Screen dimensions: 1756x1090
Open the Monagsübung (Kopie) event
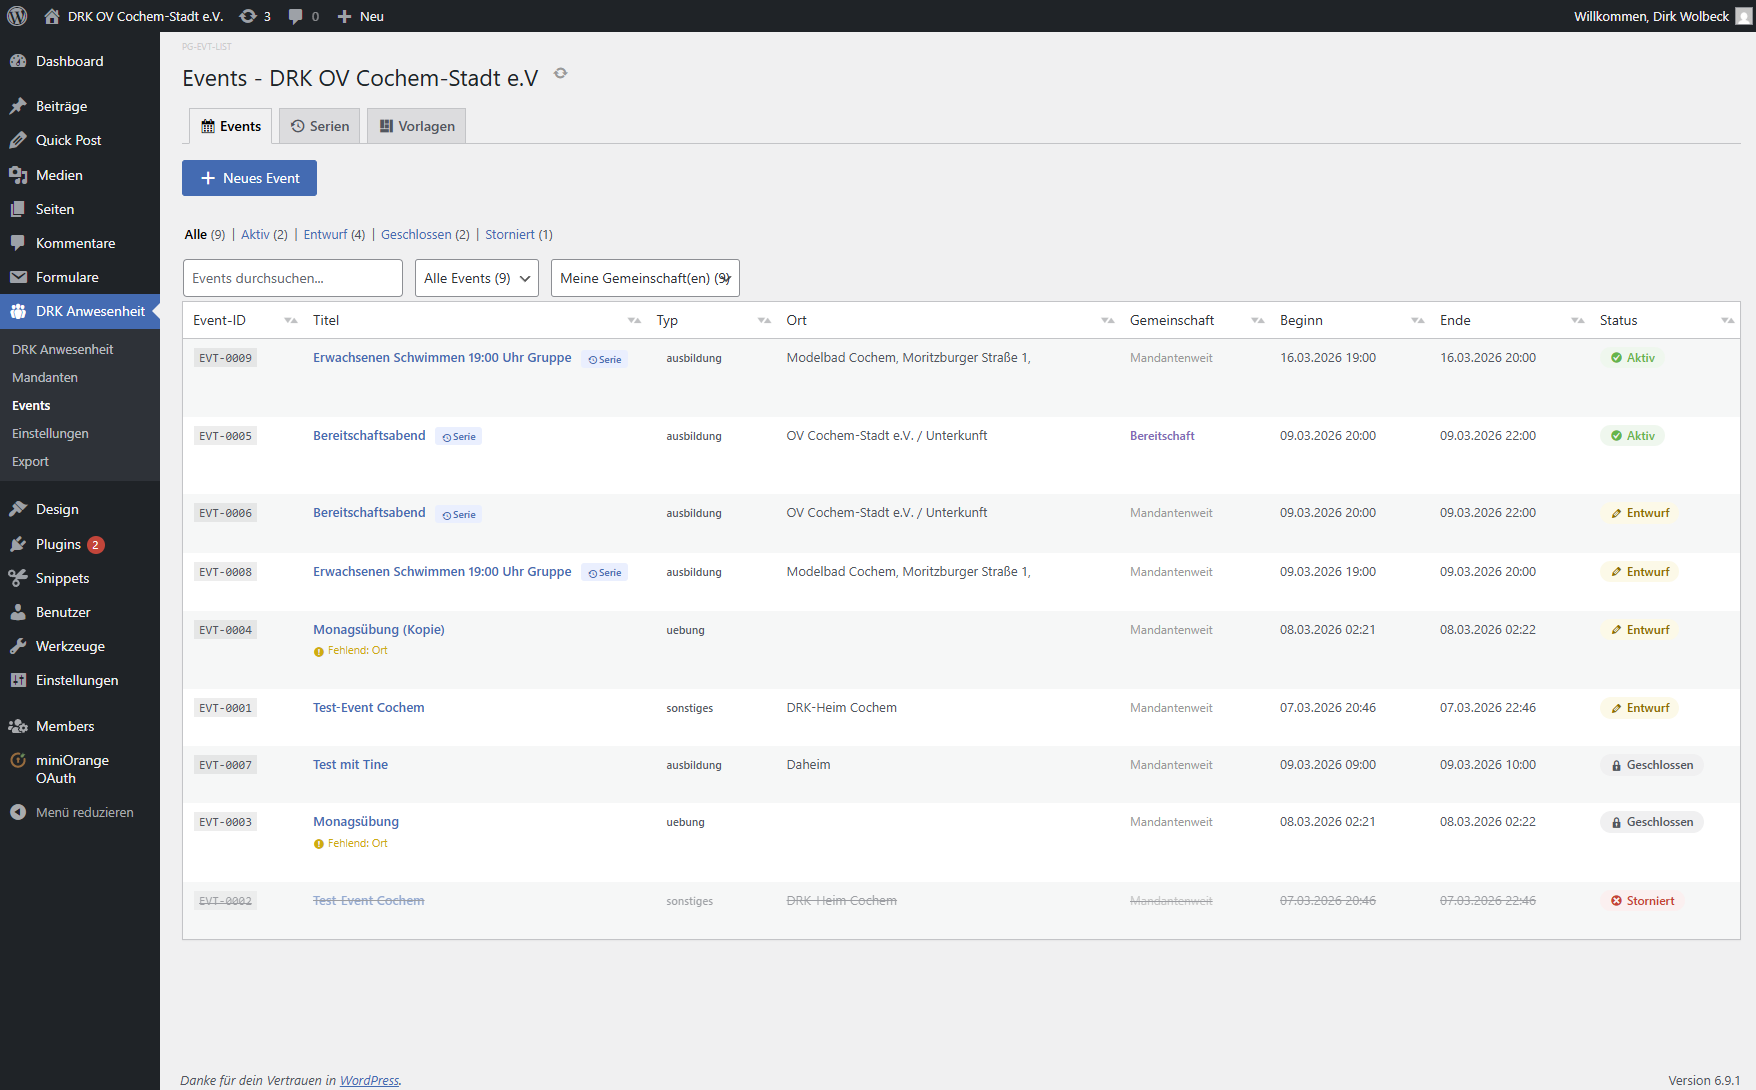379,629
